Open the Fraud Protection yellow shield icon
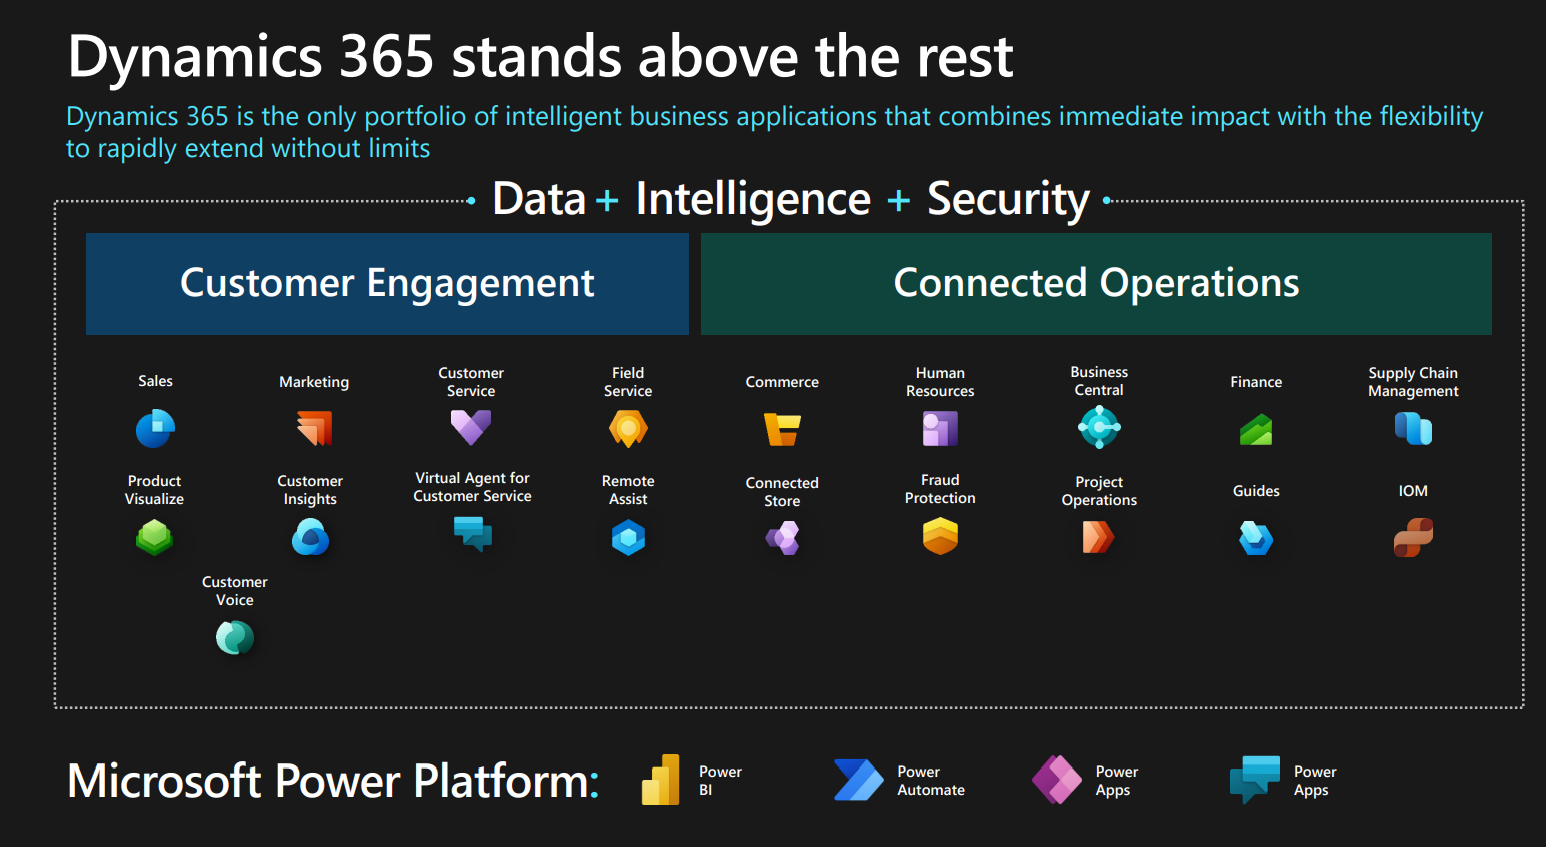 pos(940,536)
